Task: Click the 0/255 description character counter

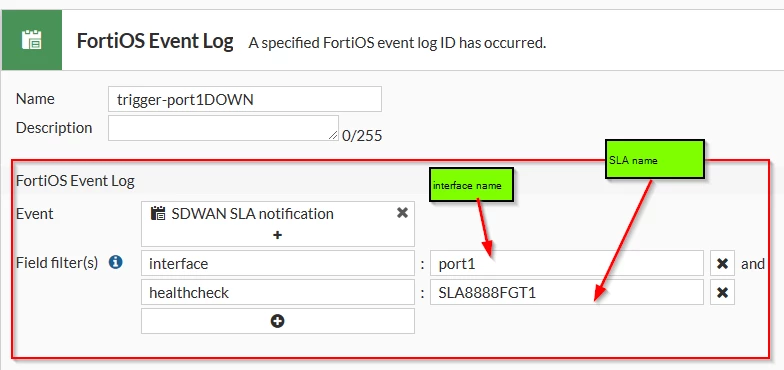Action: tap(362, 136)
